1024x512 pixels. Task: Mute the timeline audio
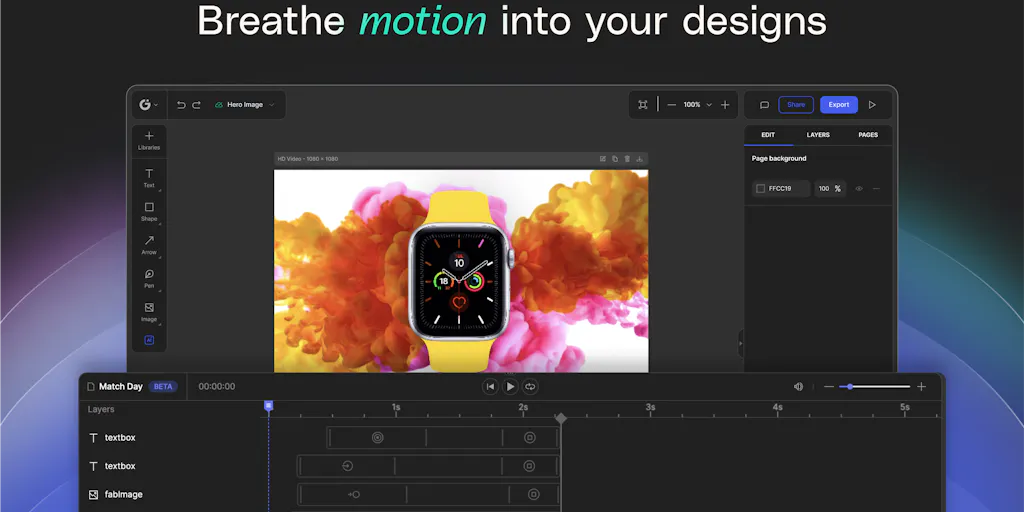pos(798,387)
